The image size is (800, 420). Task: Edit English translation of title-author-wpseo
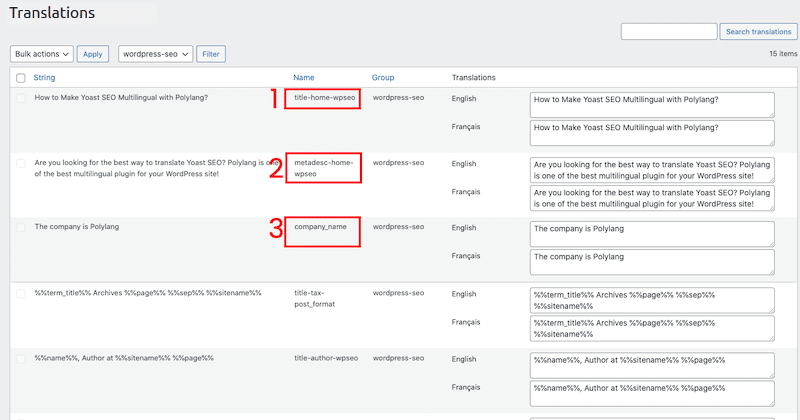click(x=652, y=365)
